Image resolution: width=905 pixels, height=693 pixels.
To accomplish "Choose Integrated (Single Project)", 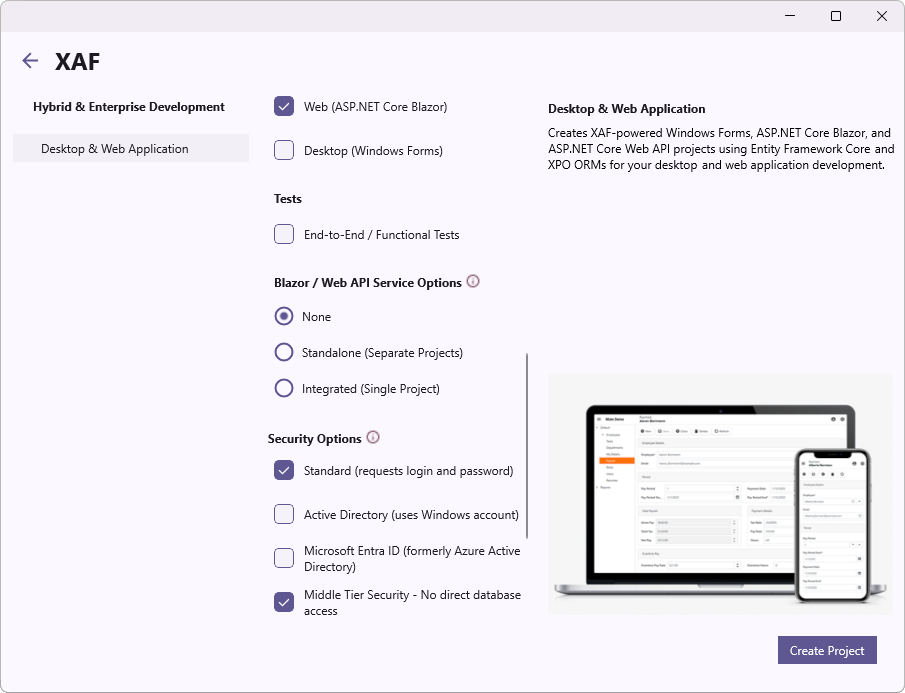I will click(x=284, y=388).
